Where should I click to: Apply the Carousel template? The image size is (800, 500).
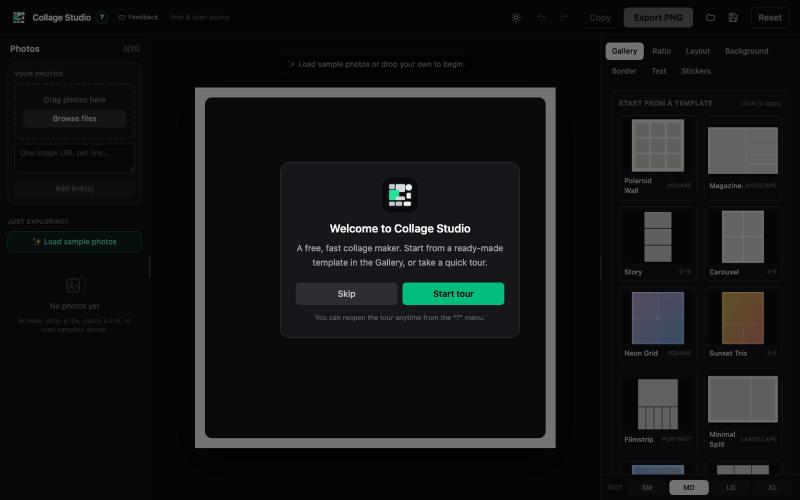pos(743,243)
